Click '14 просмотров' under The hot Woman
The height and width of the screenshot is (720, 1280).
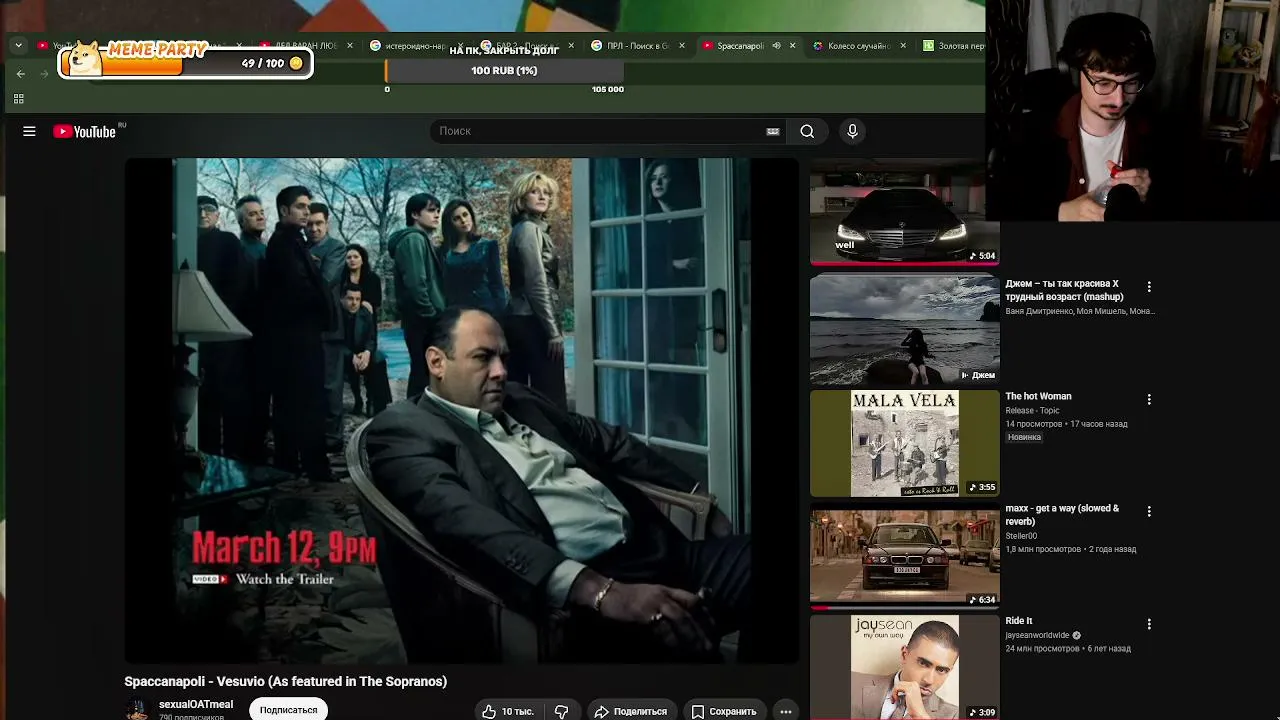tap(1034, 424)
